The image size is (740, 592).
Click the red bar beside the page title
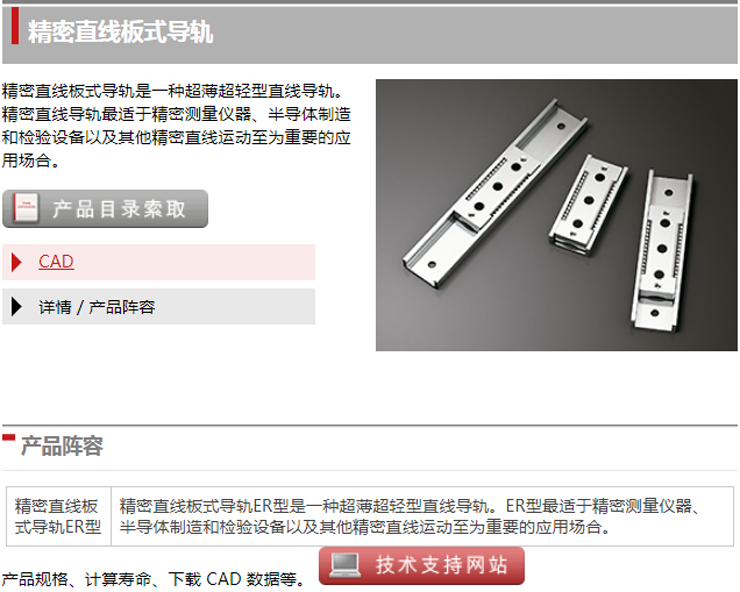(15, 26)
